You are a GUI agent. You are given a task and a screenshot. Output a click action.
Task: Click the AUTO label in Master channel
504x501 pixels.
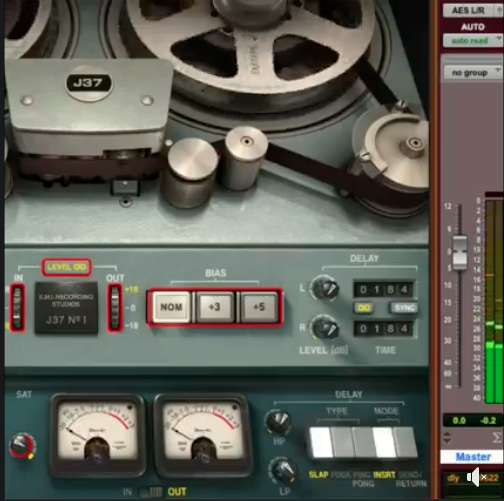(x=473, y=27)
